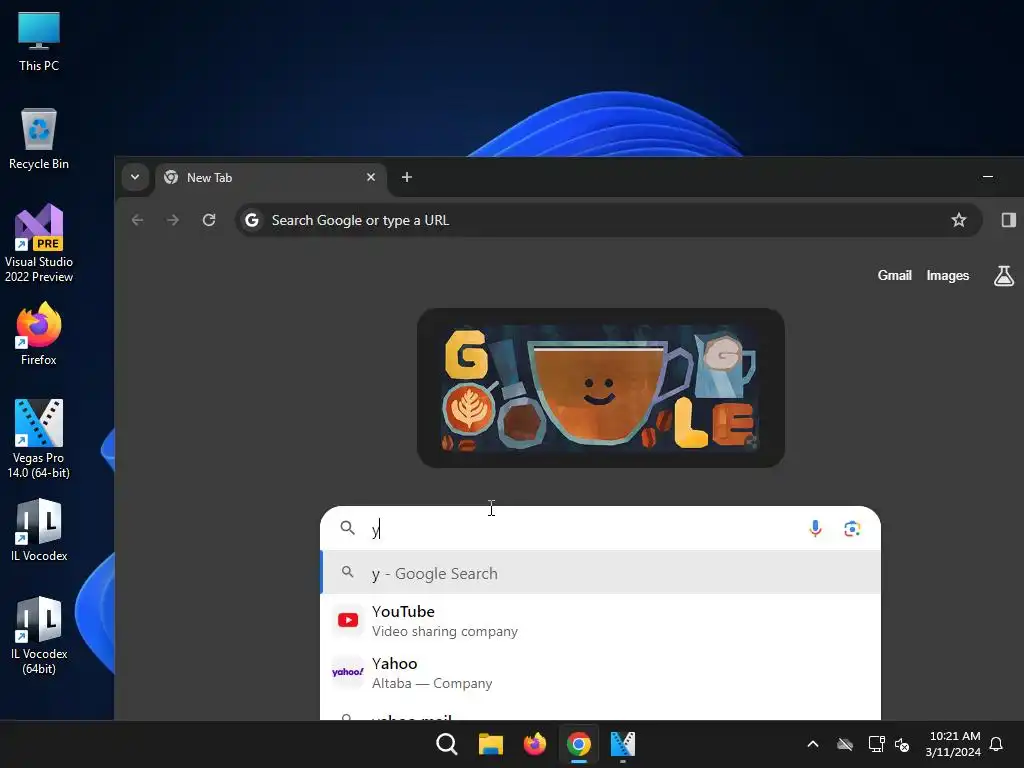This screenshot has height=768, width=1024.
Task: Open the Recycle Bin desktop icon
Action: (39, 139)
